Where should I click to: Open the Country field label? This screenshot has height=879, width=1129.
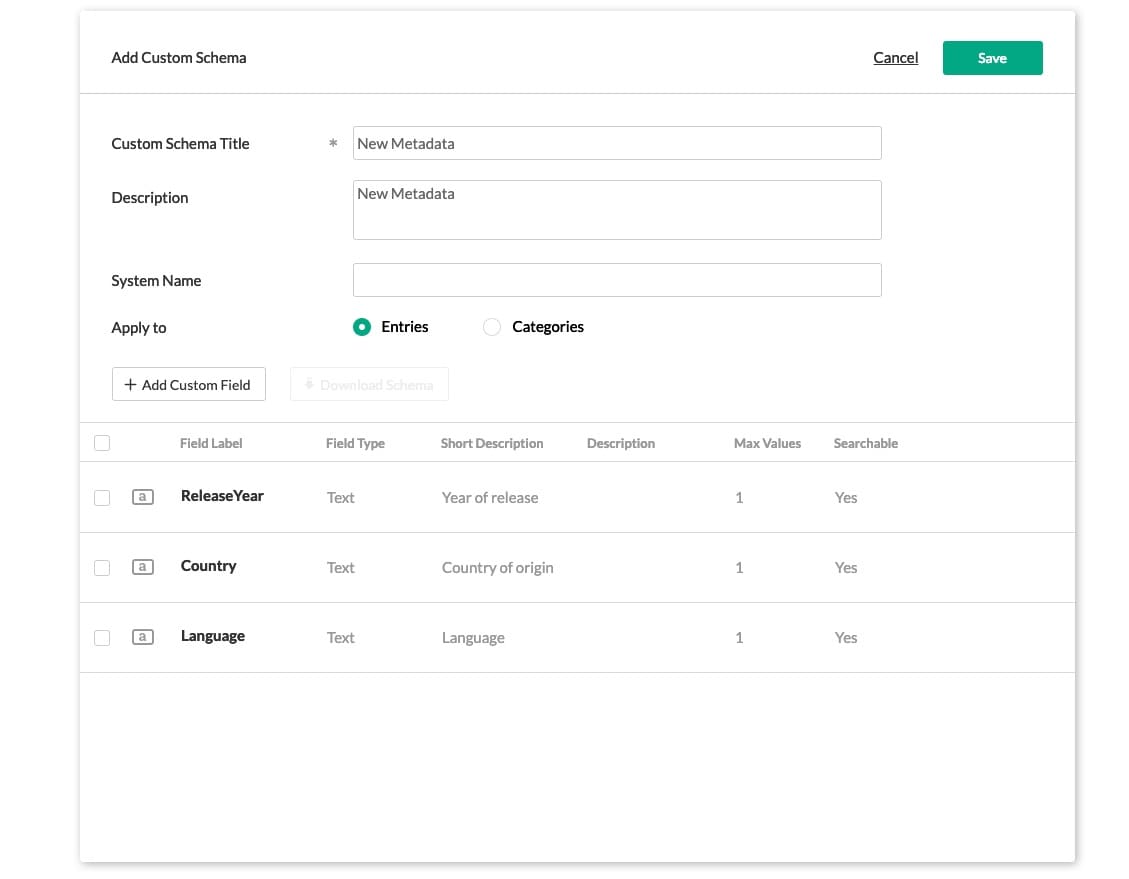208,566
